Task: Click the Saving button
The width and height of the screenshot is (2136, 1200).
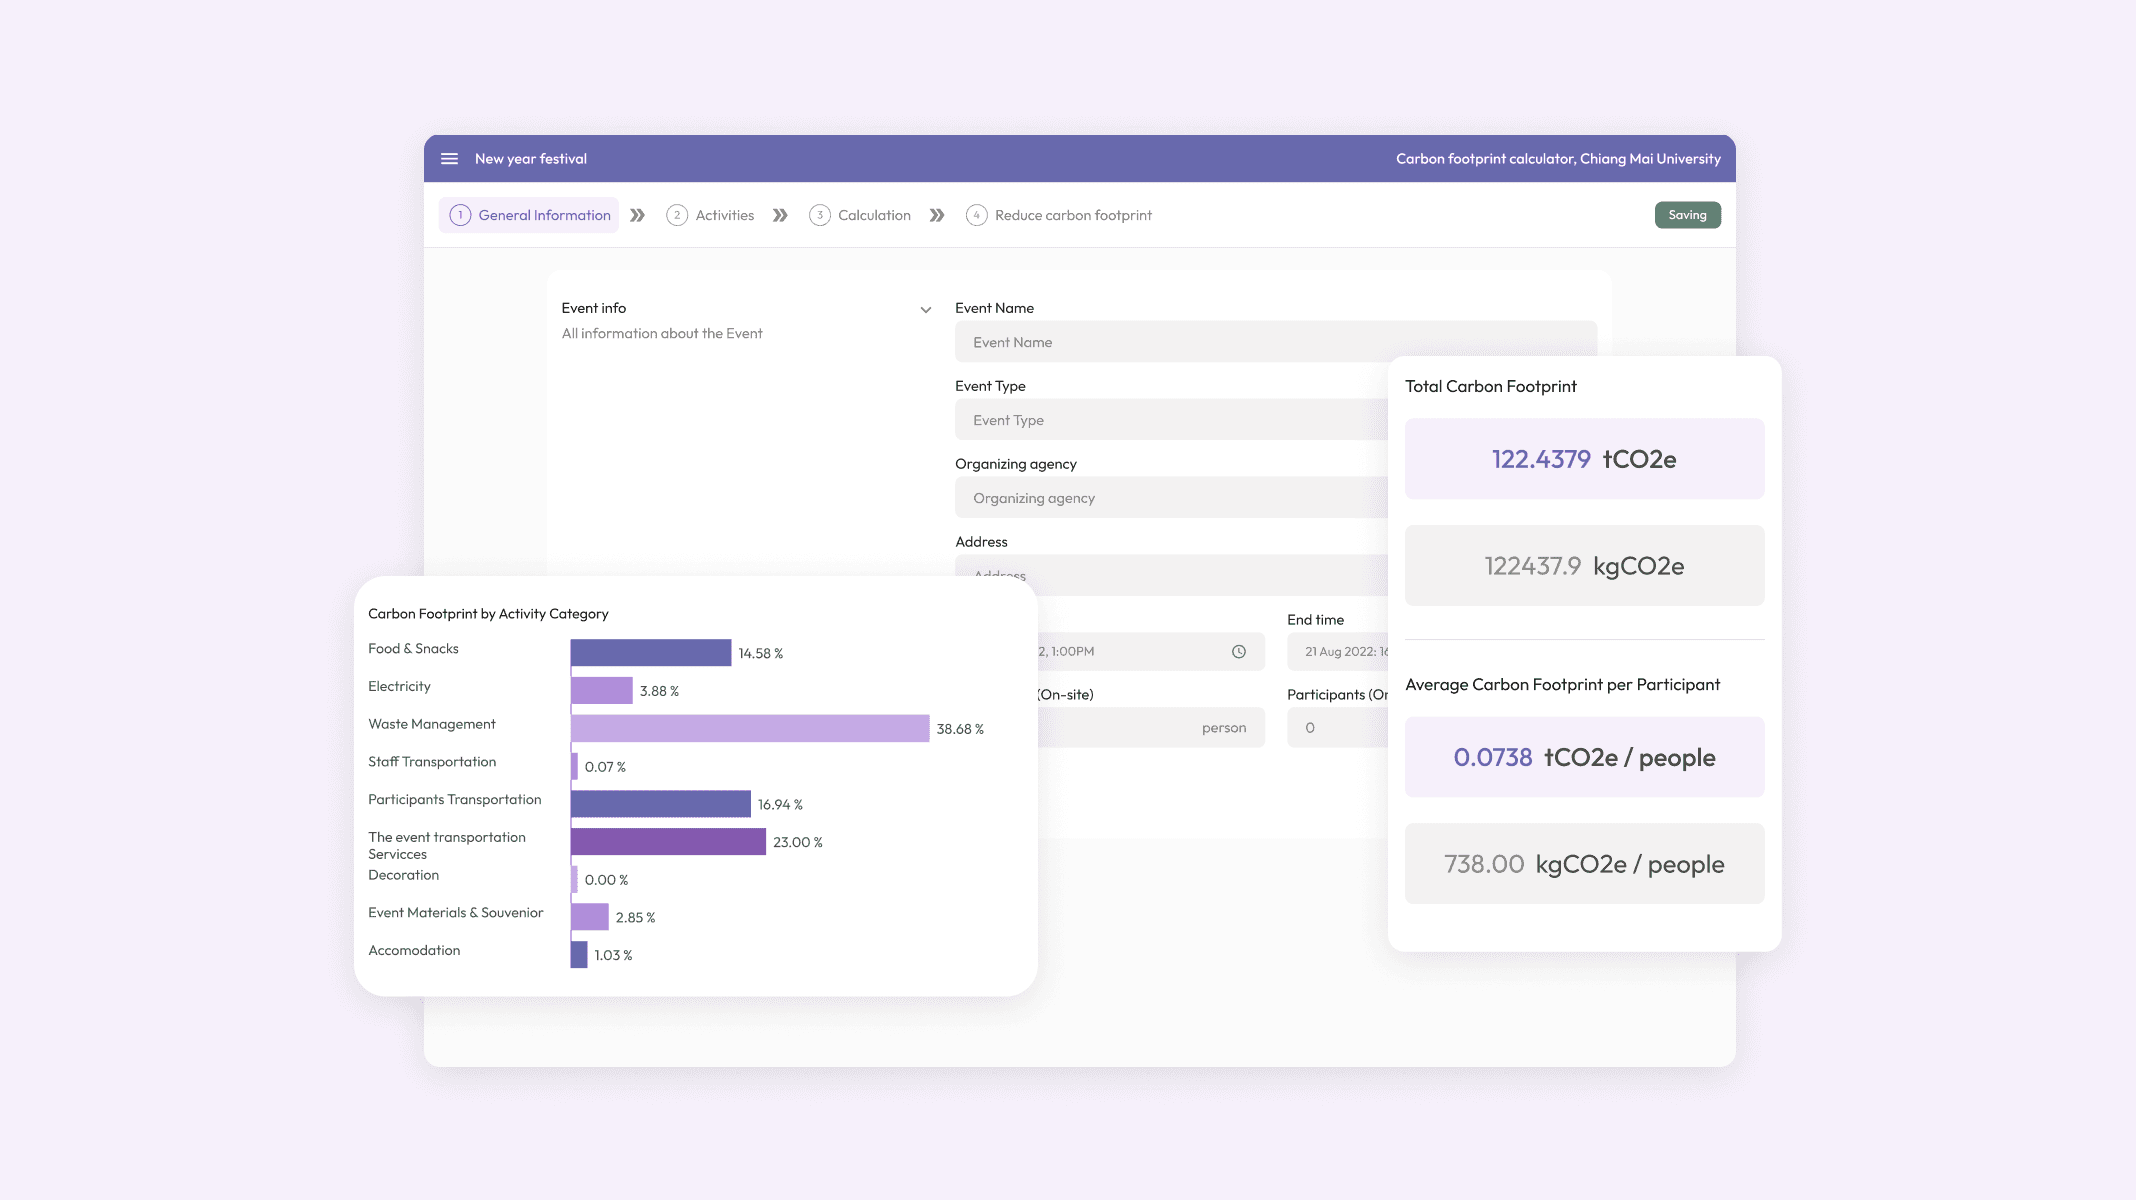Action: [x=1687, y=215]
